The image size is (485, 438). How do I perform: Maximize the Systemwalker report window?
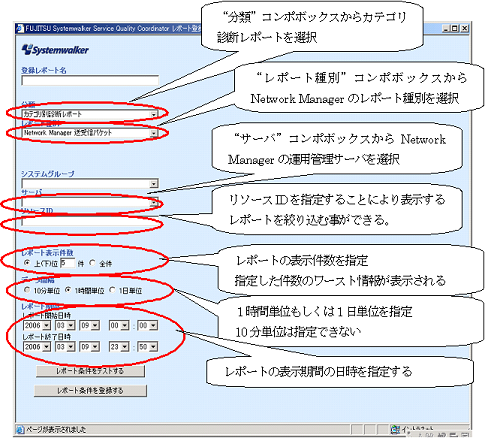(455, 29)
